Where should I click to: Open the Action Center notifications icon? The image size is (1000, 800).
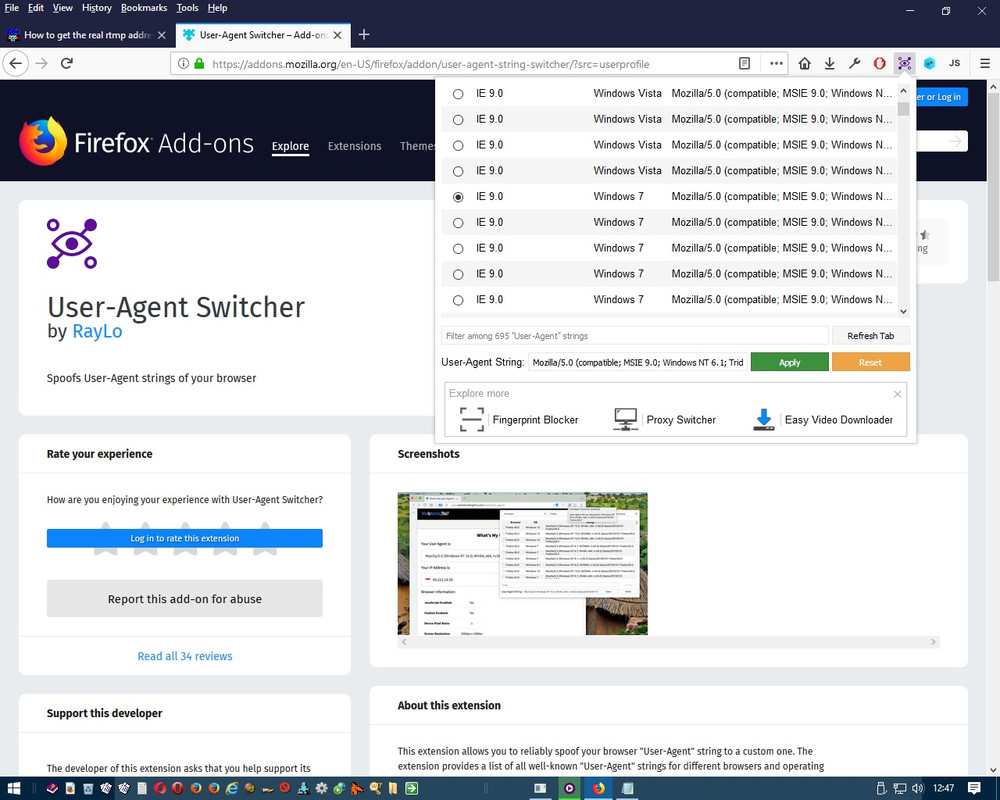tap(974, 789)
